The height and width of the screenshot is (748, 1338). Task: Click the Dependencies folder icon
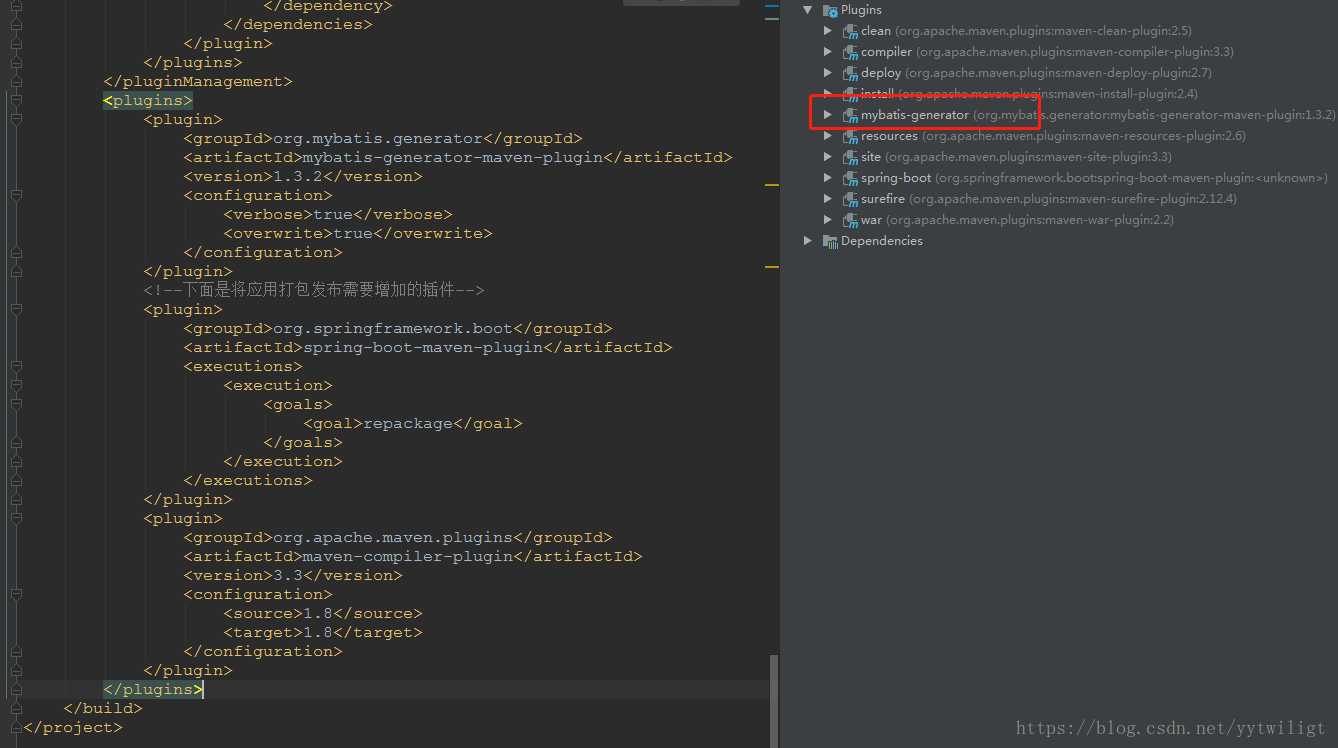pyautogui.click(x=830, y=241)
